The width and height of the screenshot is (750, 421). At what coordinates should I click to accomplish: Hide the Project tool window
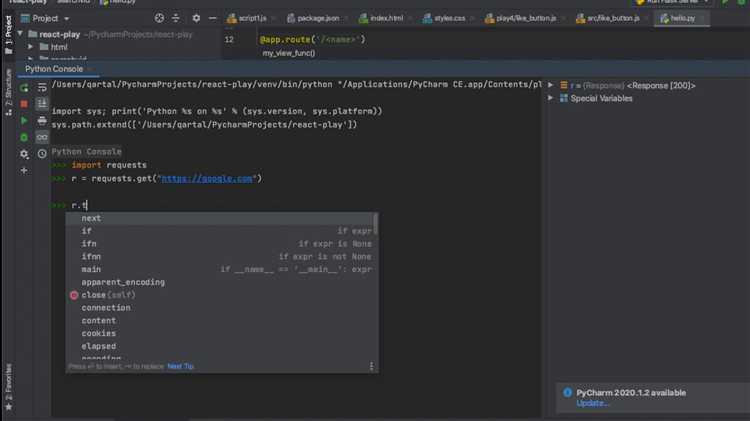(213, 18)
